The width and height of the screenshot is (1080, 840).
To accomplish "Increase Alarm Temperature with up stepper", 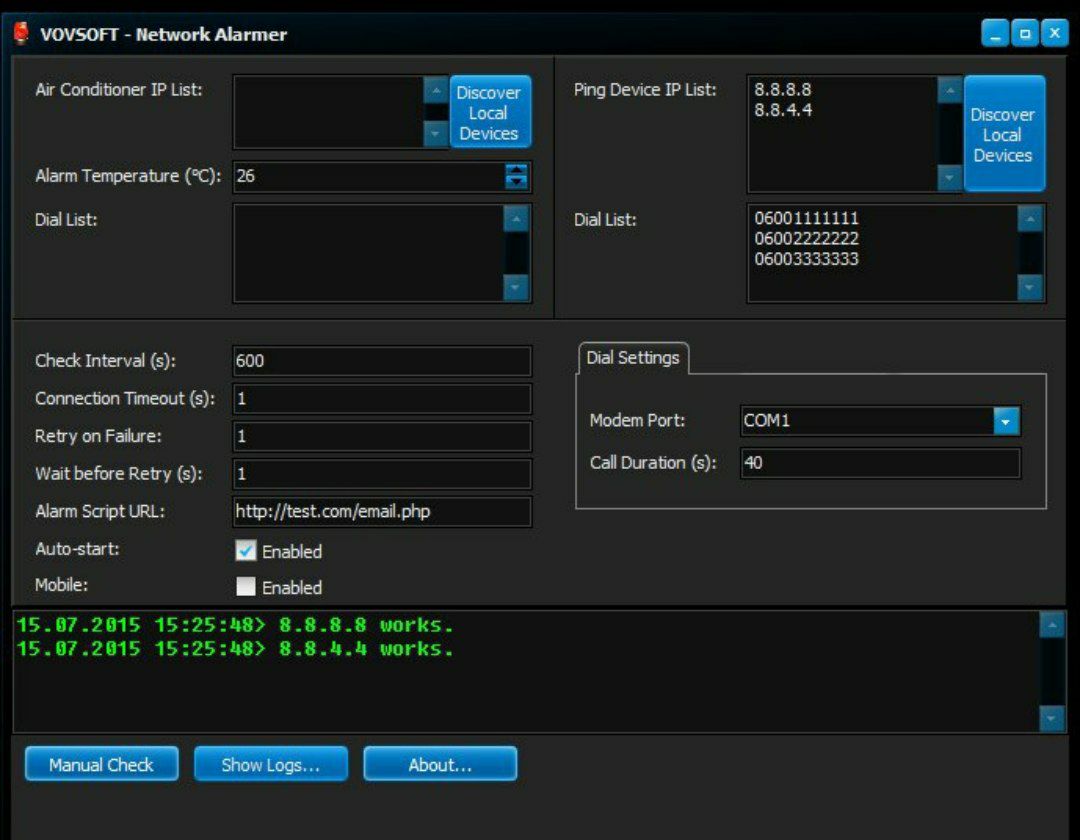I will click(516, 171).
